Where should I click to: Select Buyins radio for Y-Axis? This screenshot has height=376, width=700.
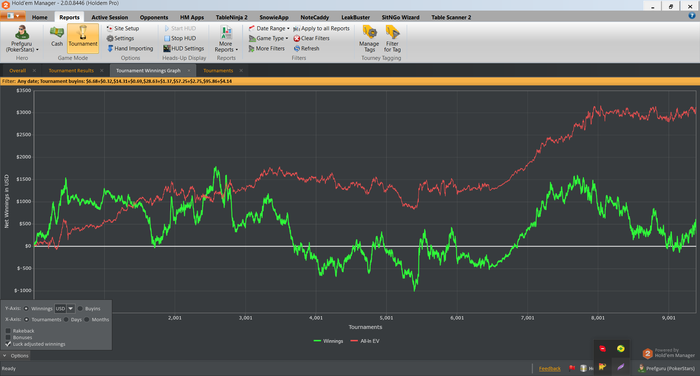click(x=80, y=309)
